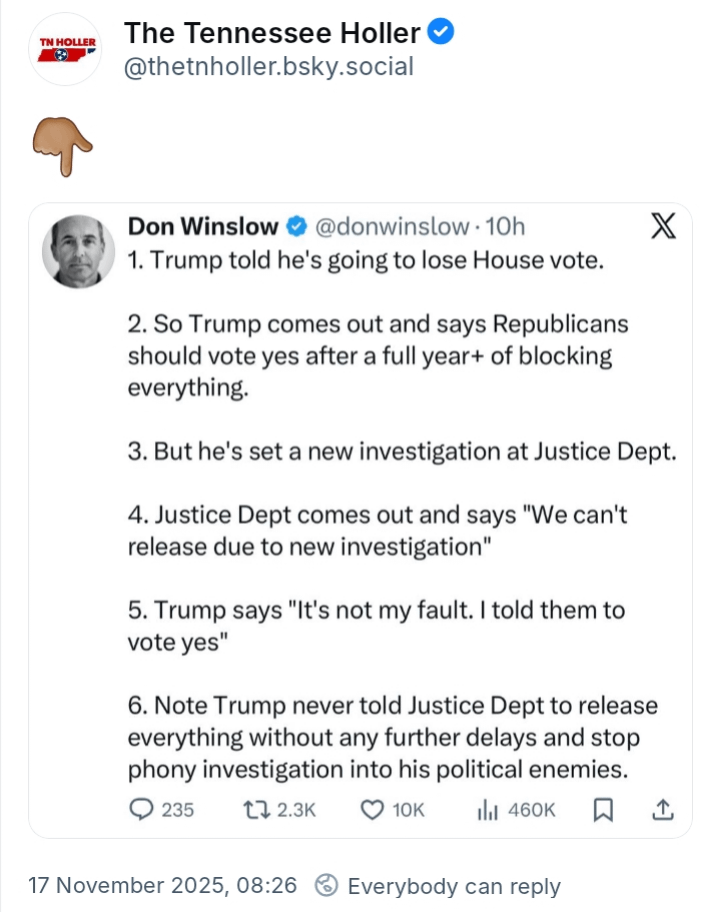
Task: Click the 10h tweet timestamp
Action: click(504, 227)
